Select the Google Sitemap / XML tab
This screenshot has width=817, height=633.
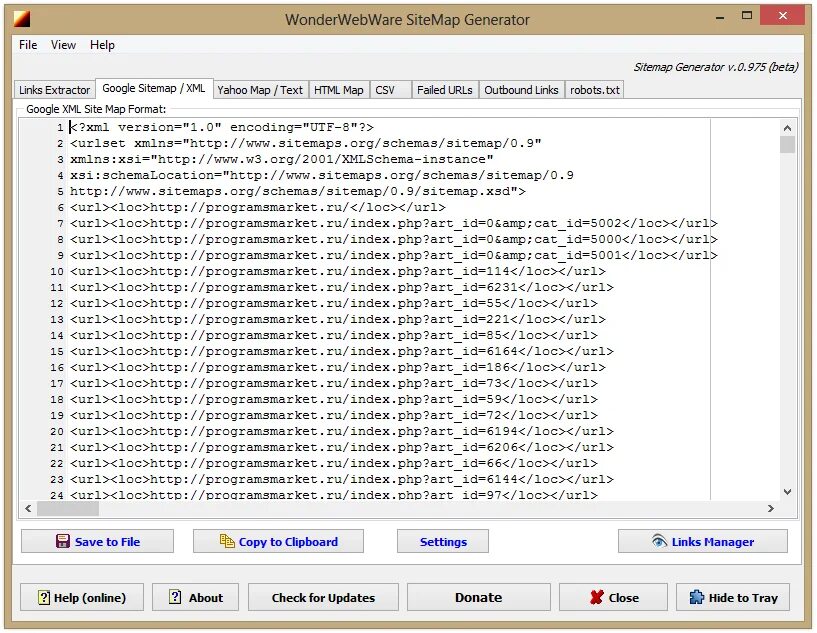pos(154,88)
